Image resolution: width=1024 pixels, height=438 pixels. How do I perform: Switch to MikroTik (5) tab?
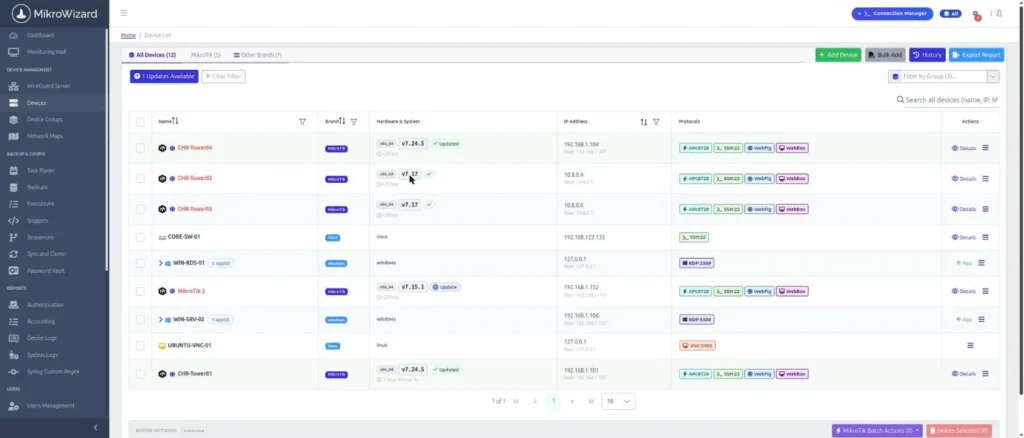pos(206,55)
